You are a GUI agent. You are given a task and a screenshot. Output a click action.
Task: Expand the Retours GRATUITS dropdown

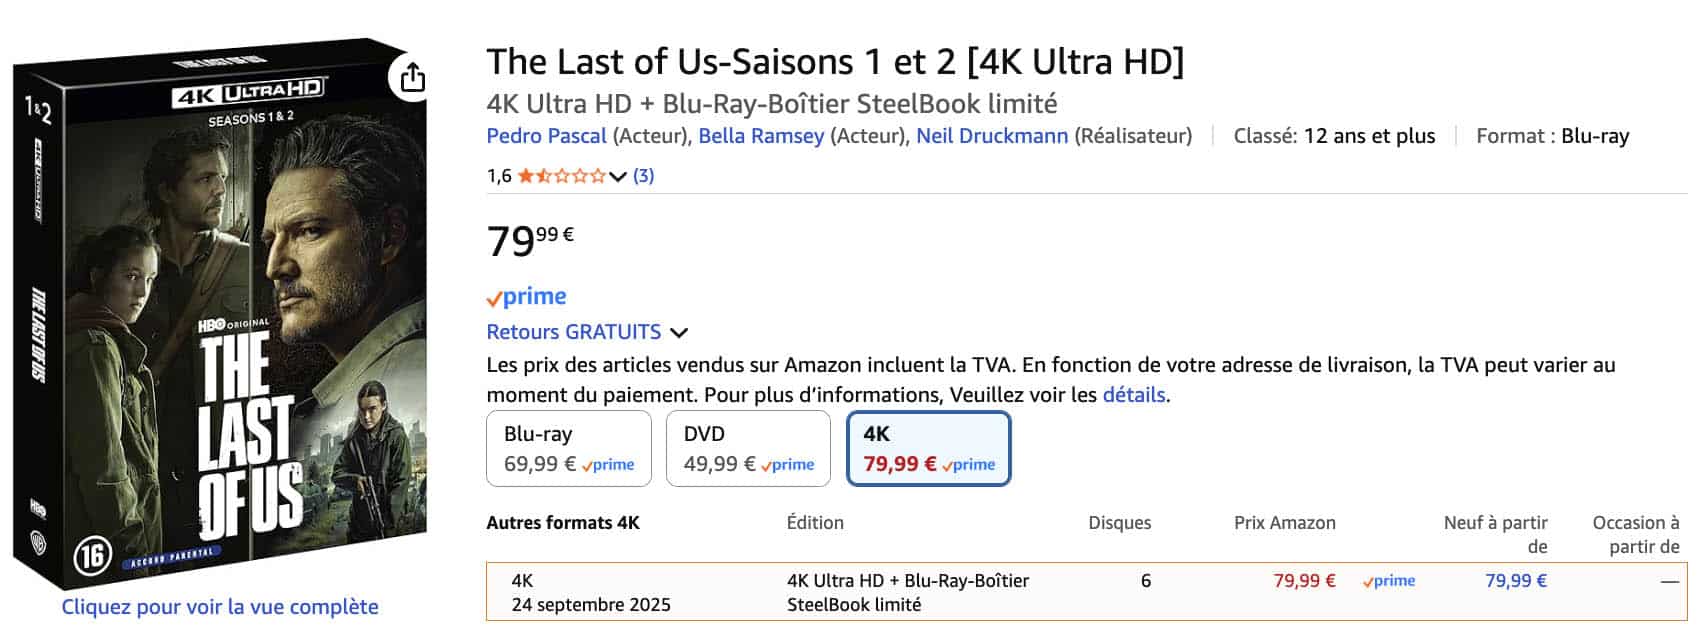point(679,332)
